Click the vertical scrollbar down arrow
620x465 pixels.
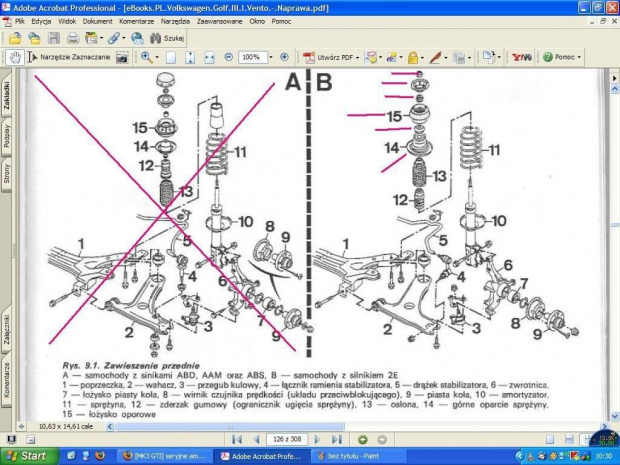coord(614,416)
